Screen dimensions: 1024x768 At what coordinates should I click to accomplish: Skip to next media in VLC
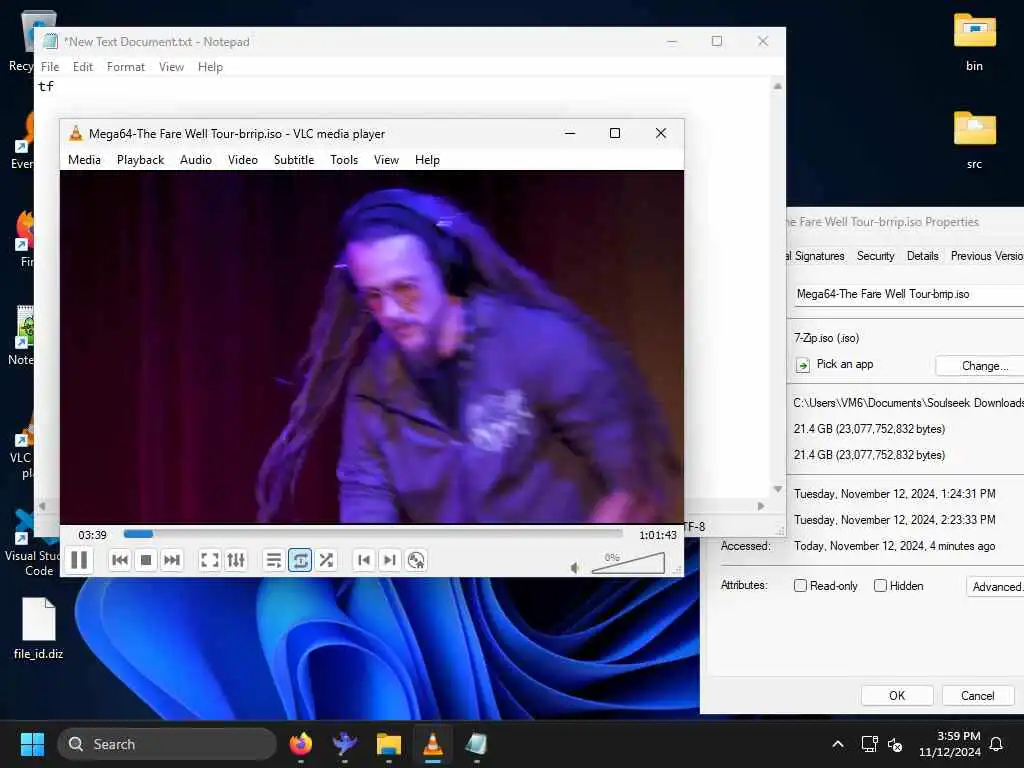172,560
